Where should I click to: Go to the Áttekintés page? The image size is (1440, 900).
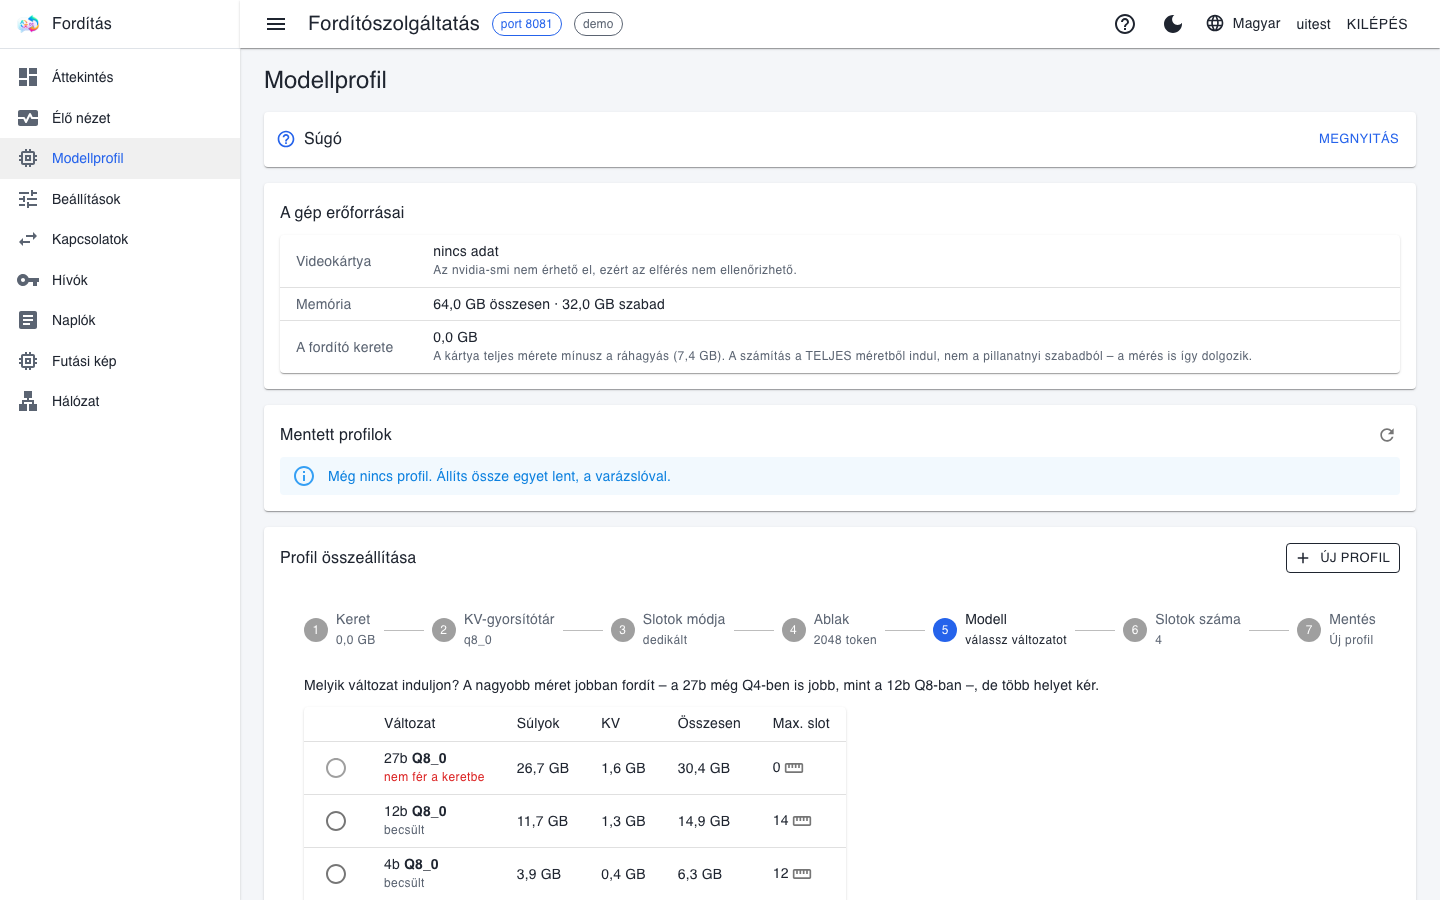coord(120,77)
